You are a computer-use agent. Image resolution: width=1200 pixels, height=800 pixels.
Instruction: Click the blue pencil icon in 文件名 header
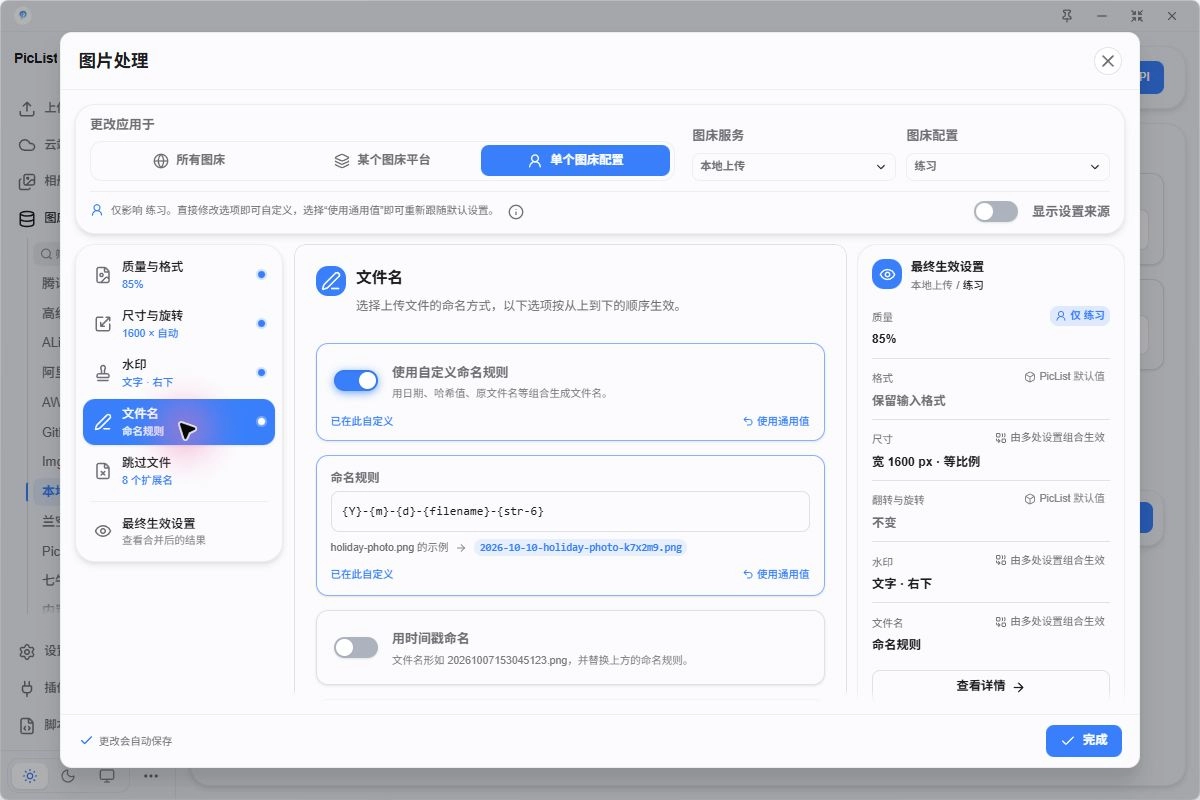(x=331, y=281)
